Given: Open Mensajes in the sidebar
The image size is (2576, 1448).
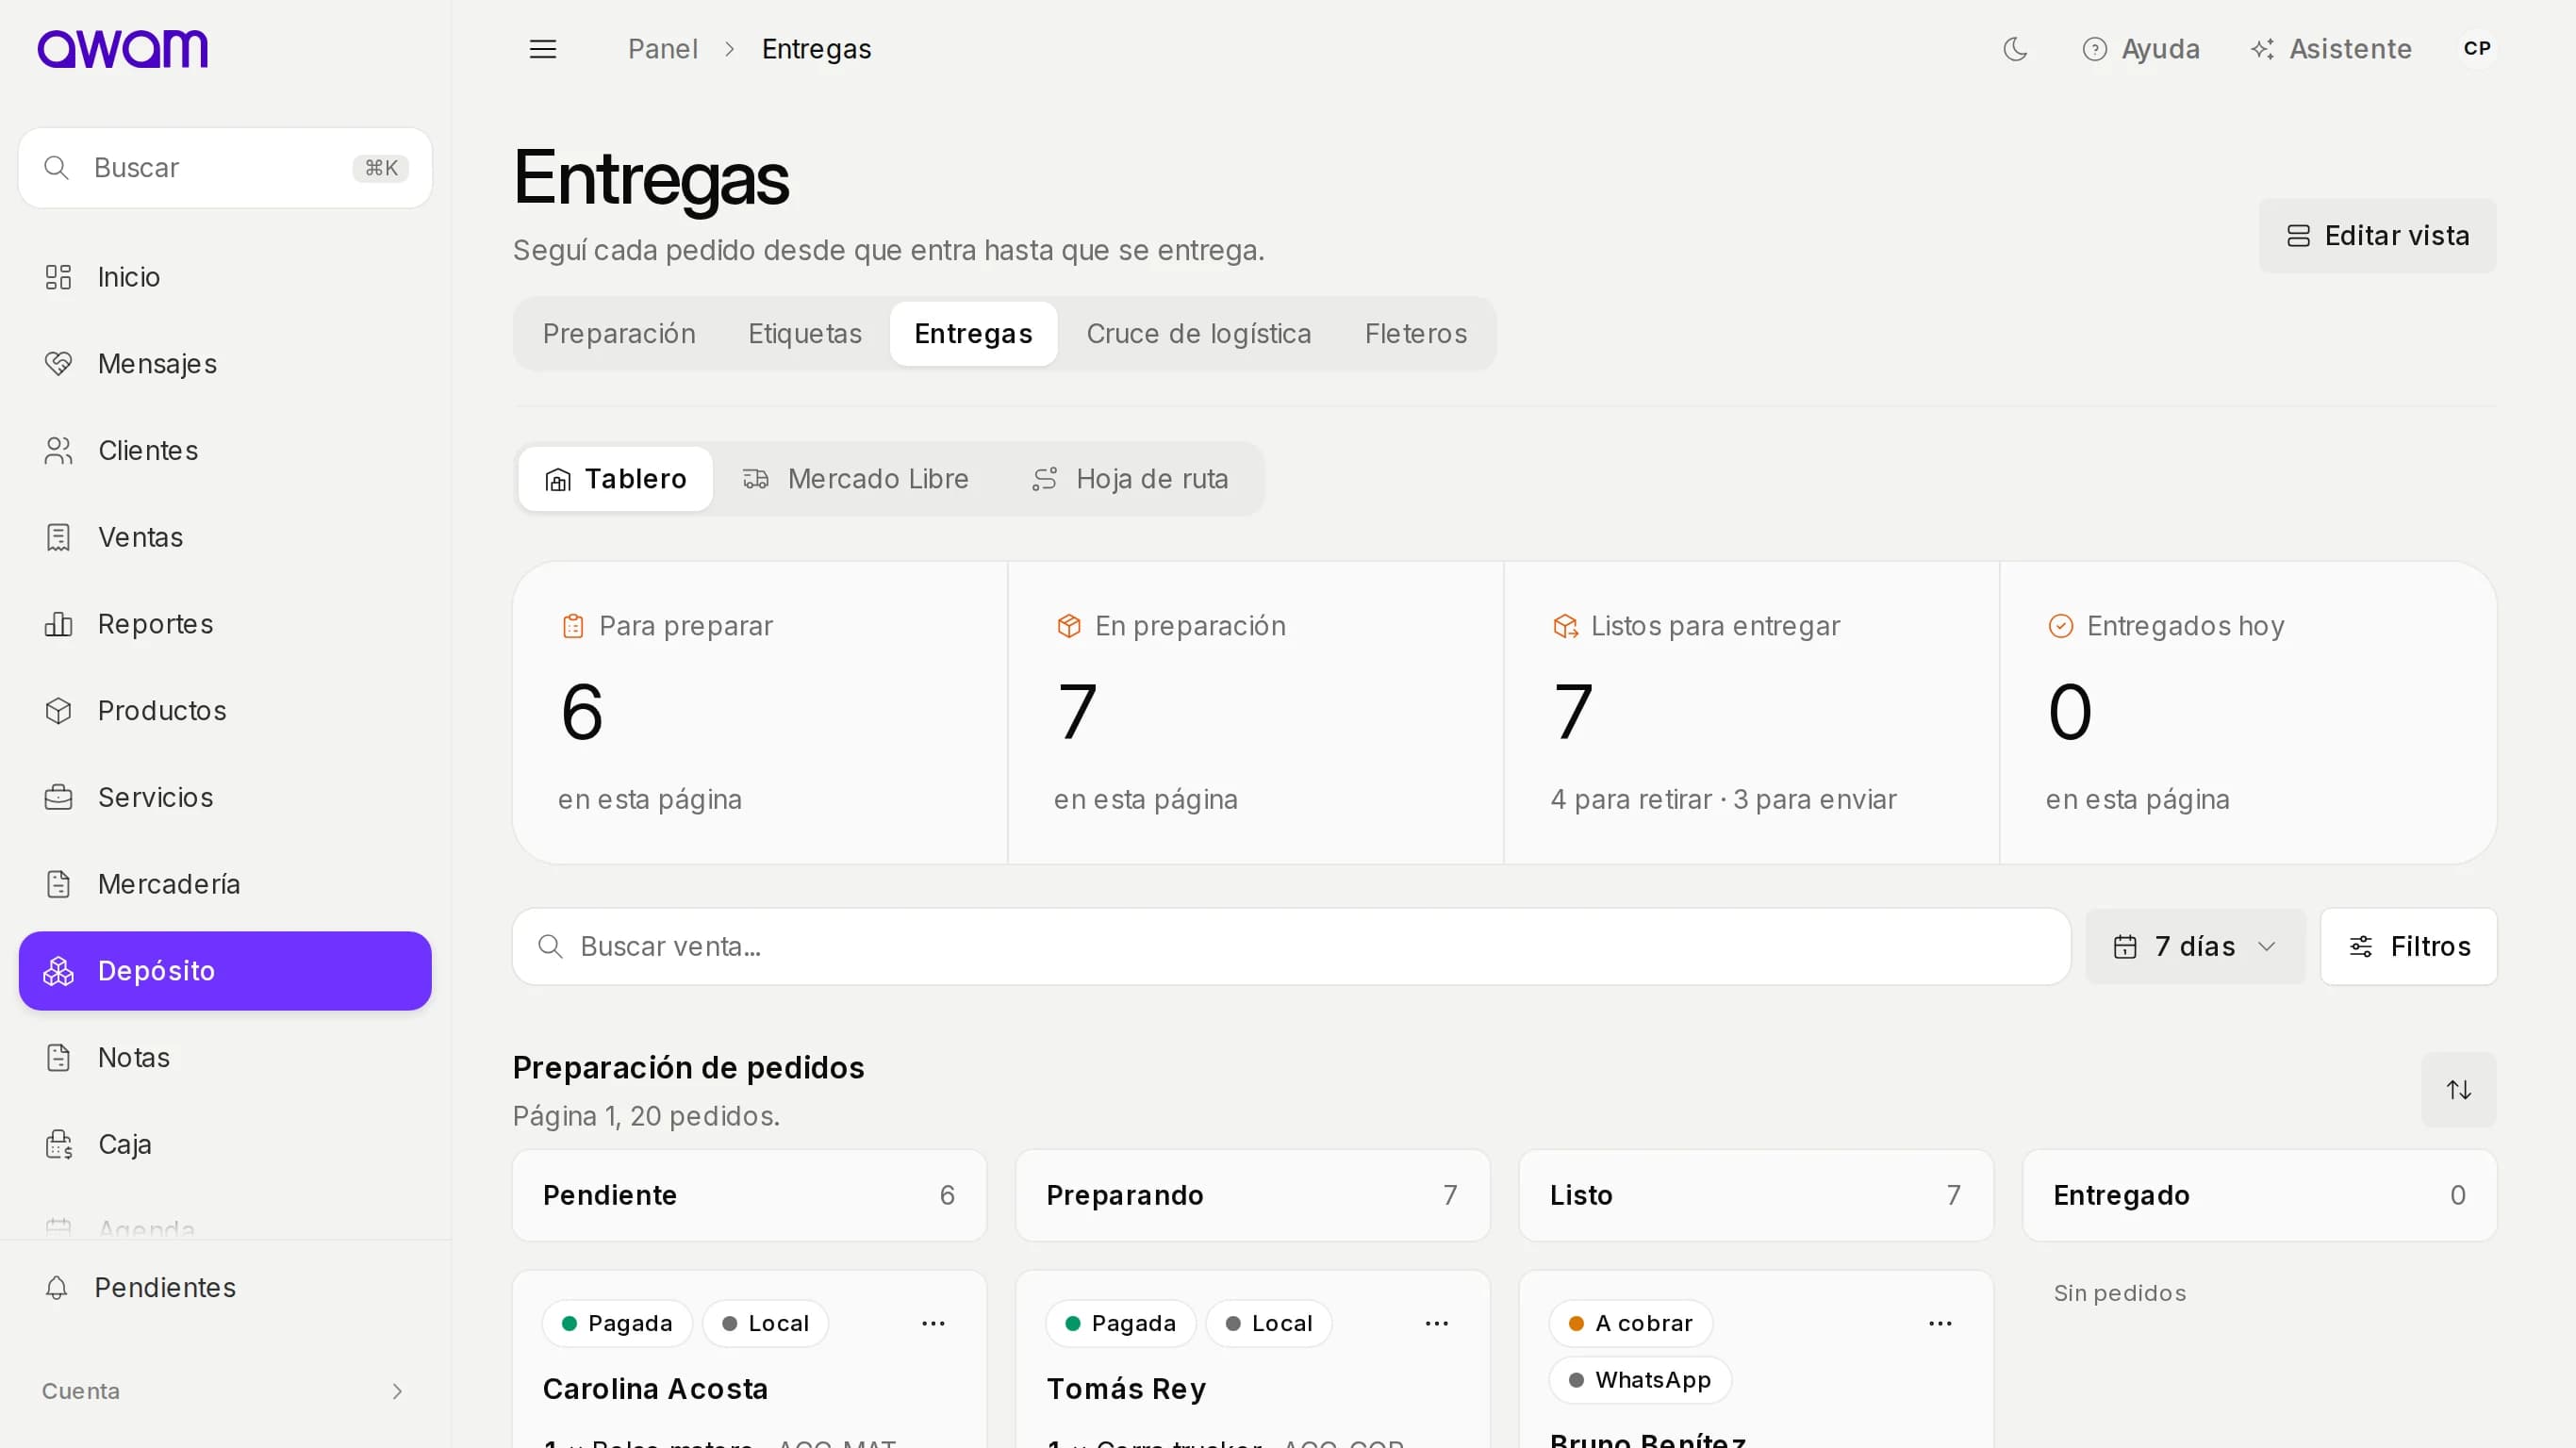Looking at the screenshot, I should [225, 364].
